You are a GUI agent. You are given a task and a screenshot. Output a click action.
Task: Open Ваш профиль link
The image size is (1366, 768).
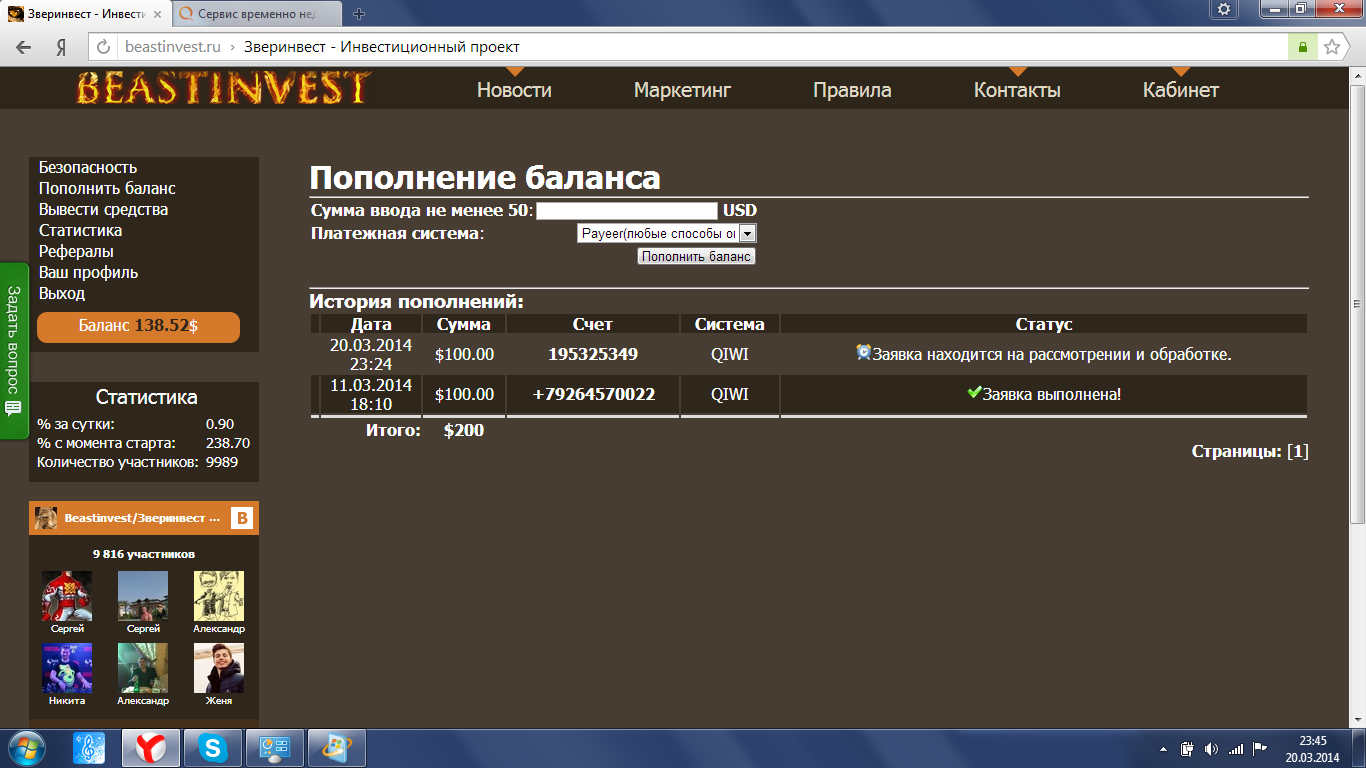tap(88, 273)
